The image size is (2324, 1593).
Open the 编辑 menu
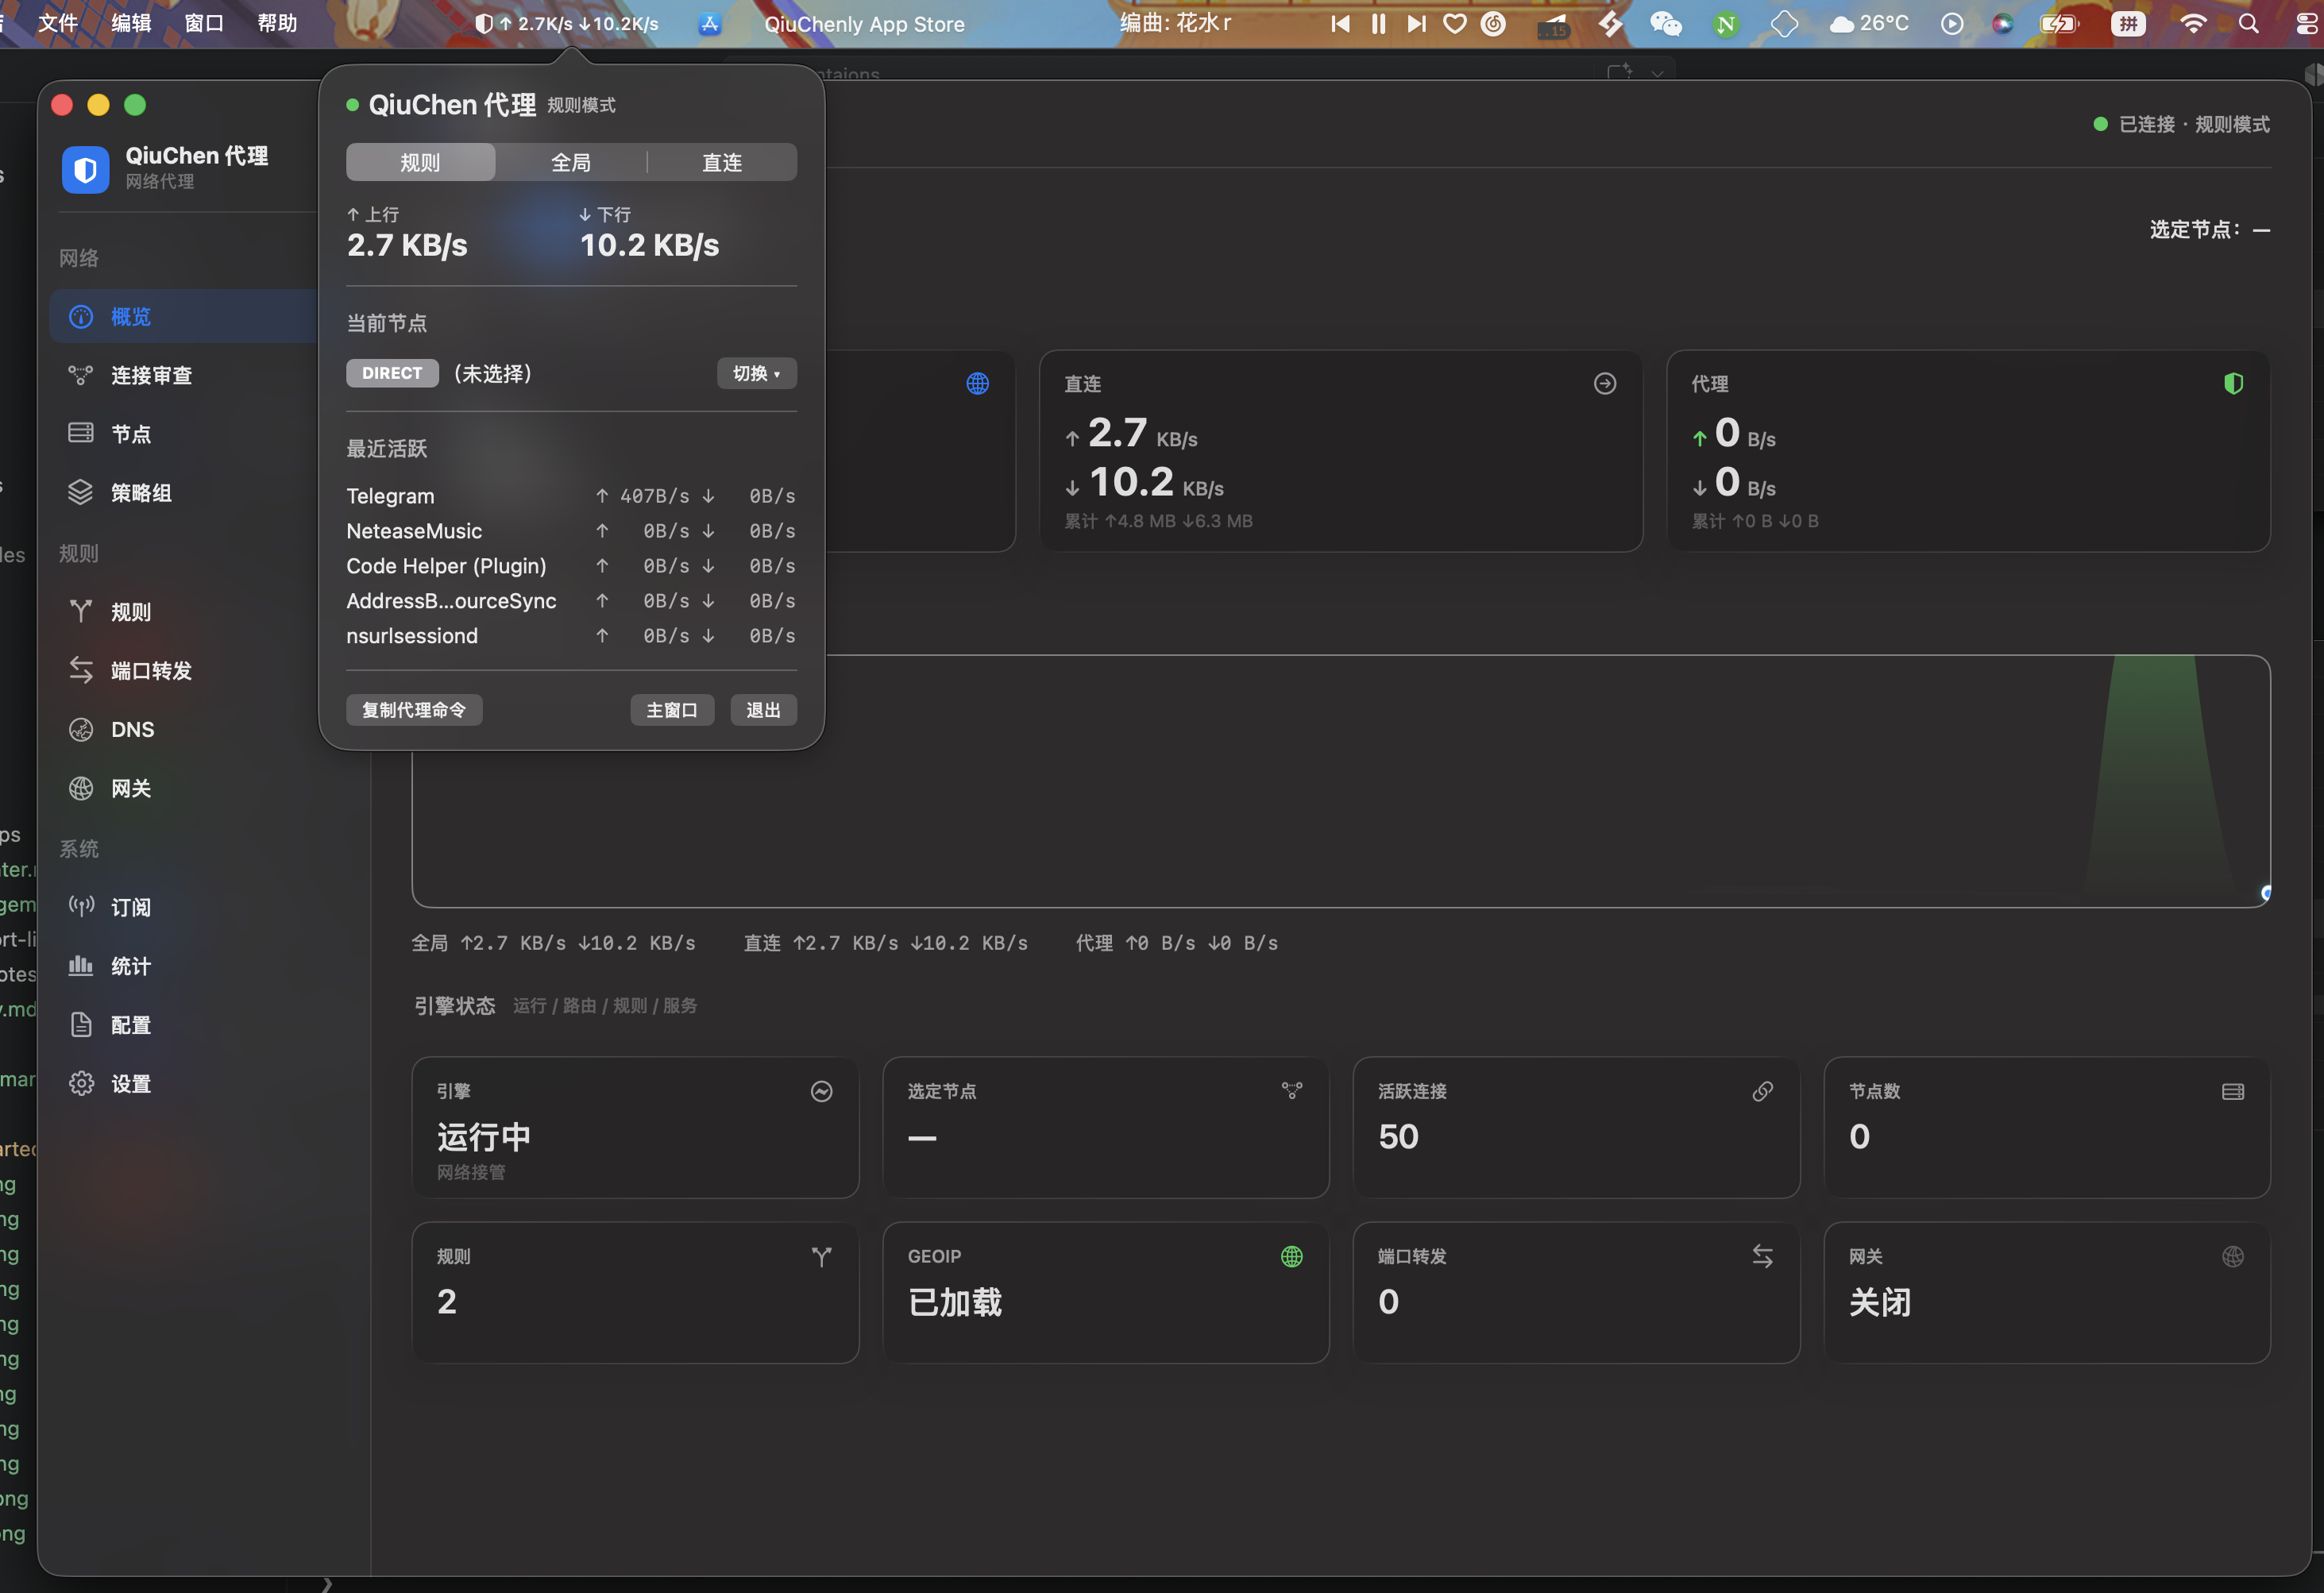[x=131, y=23]
